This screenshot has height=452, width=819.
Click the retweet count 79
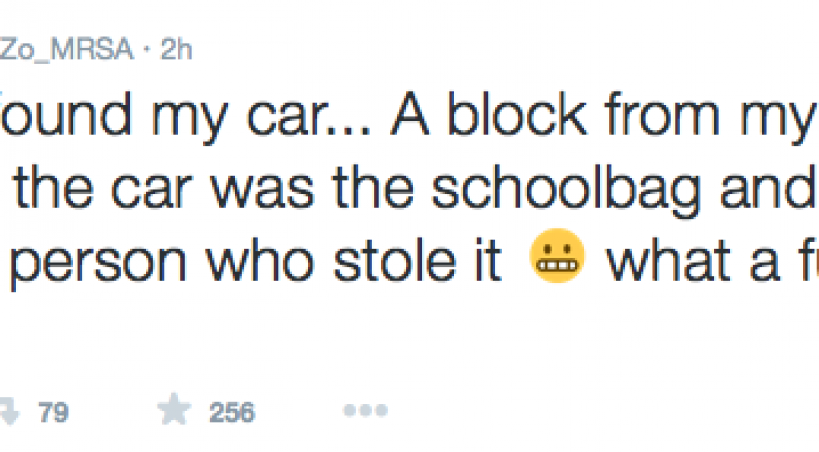53,411
